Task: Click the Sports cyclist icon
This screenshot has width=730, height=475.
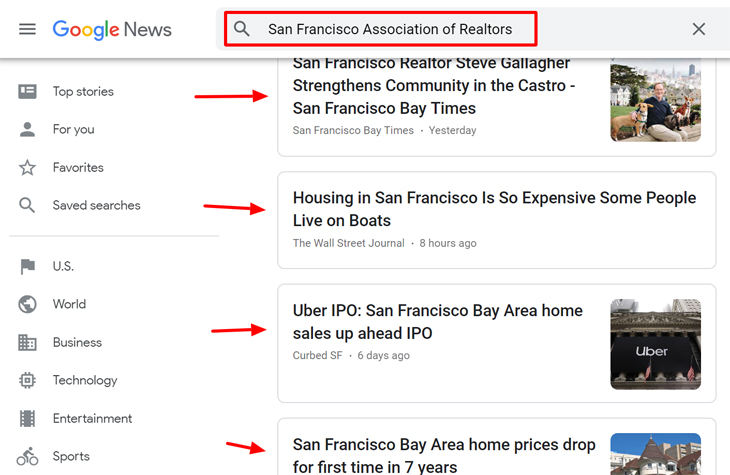Action: pos(27,456)
